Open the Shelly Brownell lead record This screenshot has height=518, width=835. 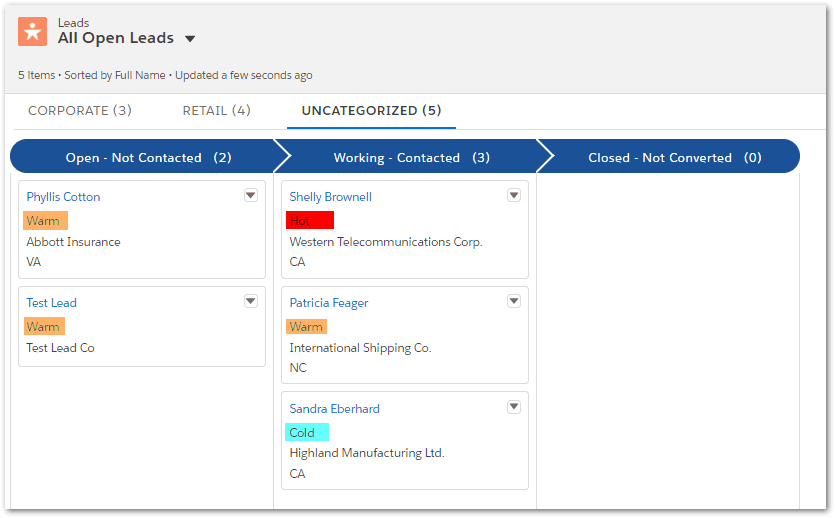click(330, 197)
